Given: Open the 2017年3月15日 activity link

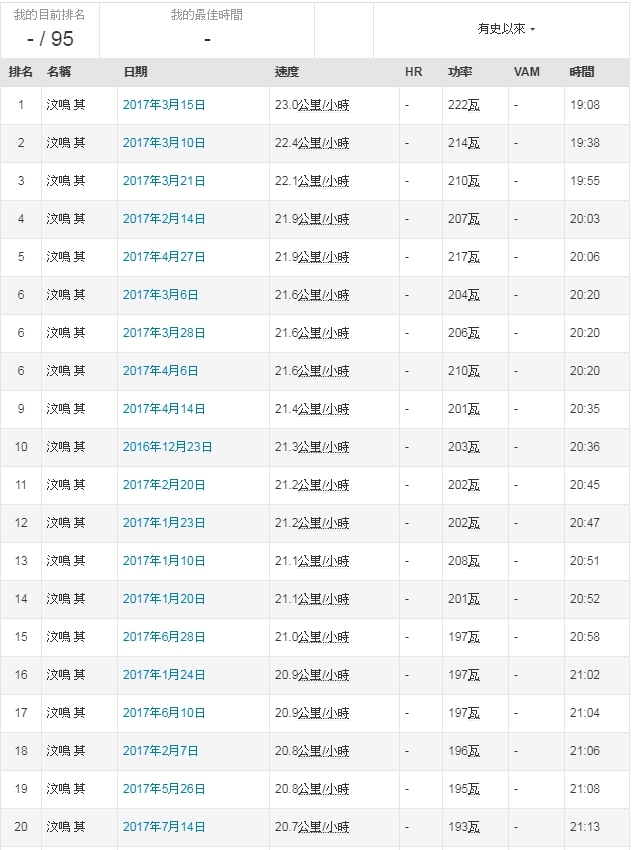Looking at the screenshot, I should click(164, 105).
